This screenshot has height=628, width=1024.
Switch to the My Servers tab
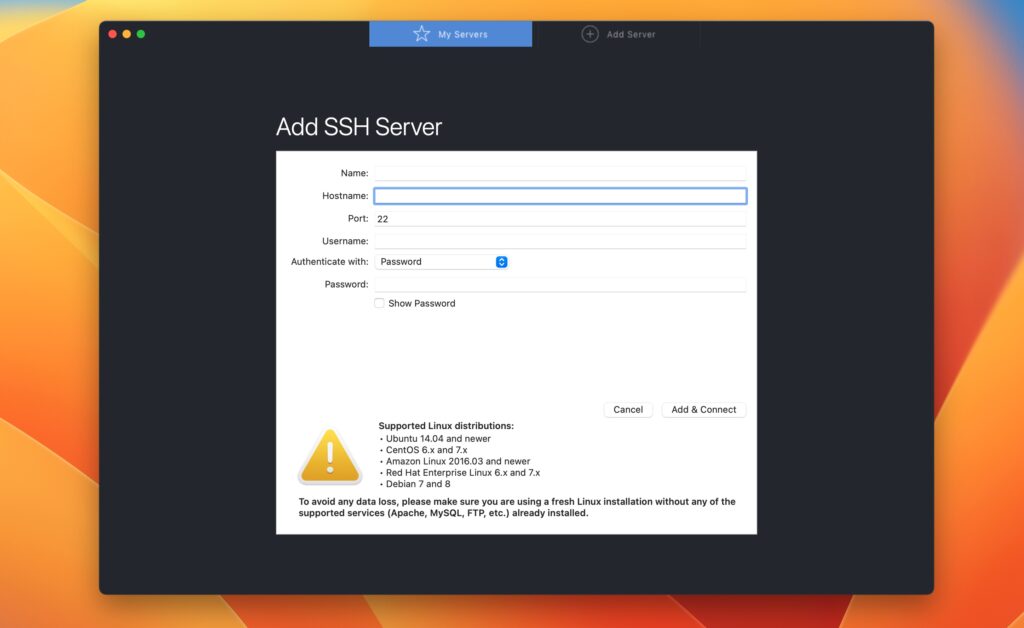coord(450,33)
